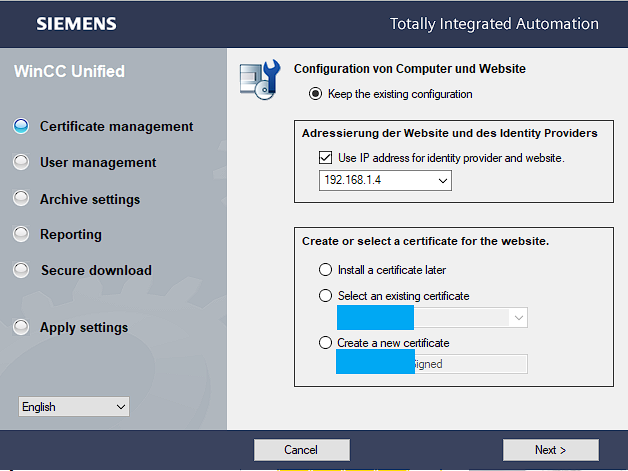Image resolution: width=628 pixels, height=471 pixels.
Task: Toggle Use IP address for identity provider checkbox
Action: point(325,157)
